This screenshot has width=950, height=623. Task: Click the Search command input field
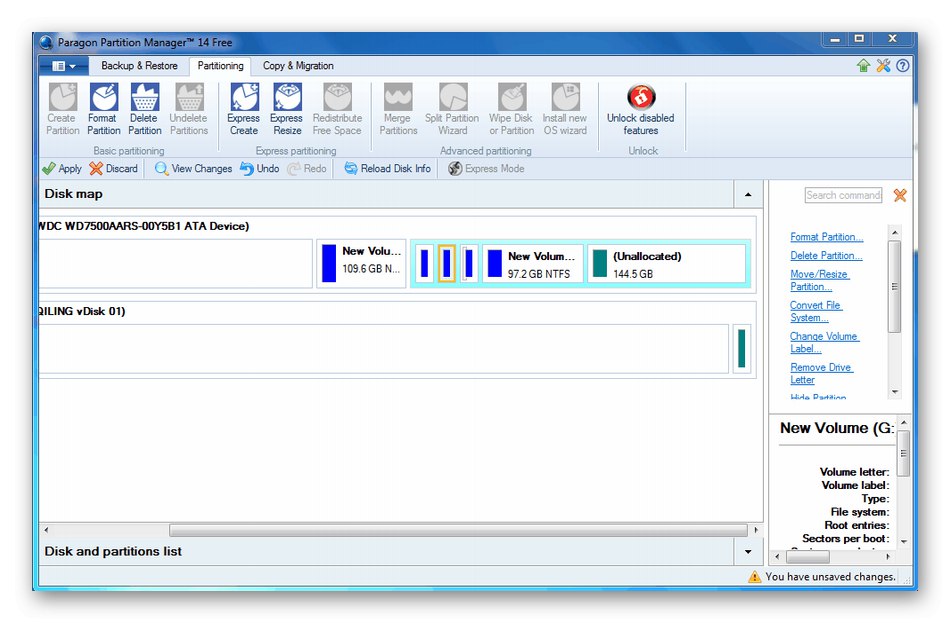pyautogui.click(x=843, y=195)
